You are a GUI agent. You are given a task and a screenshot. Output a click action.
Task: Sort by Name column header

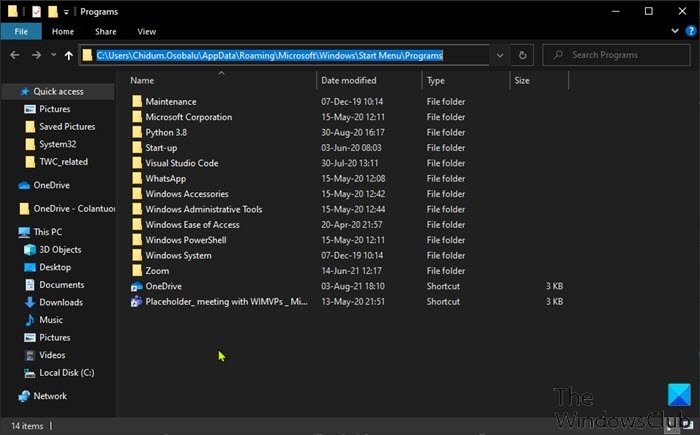pos(142,80)
